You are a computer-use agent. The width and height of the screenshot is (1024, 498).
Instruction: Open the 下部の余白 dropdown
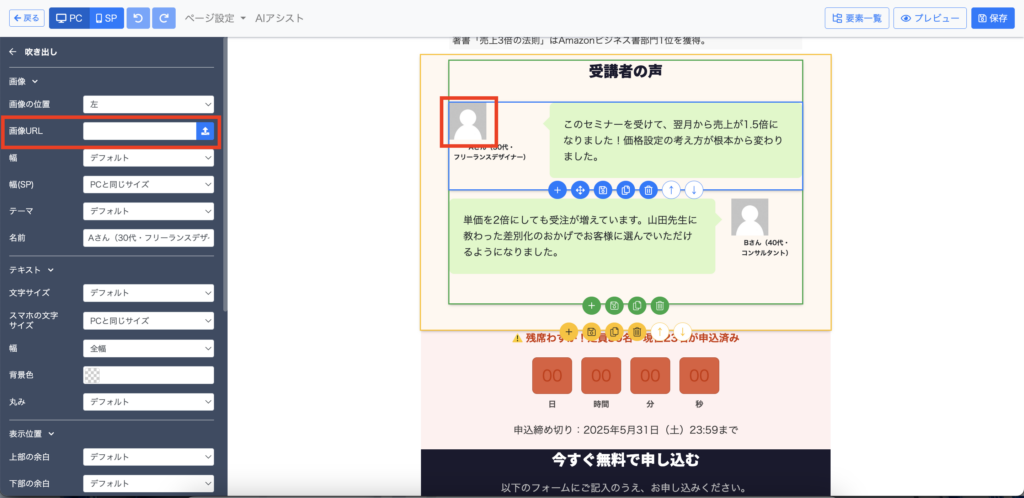(x=148, y=484)
